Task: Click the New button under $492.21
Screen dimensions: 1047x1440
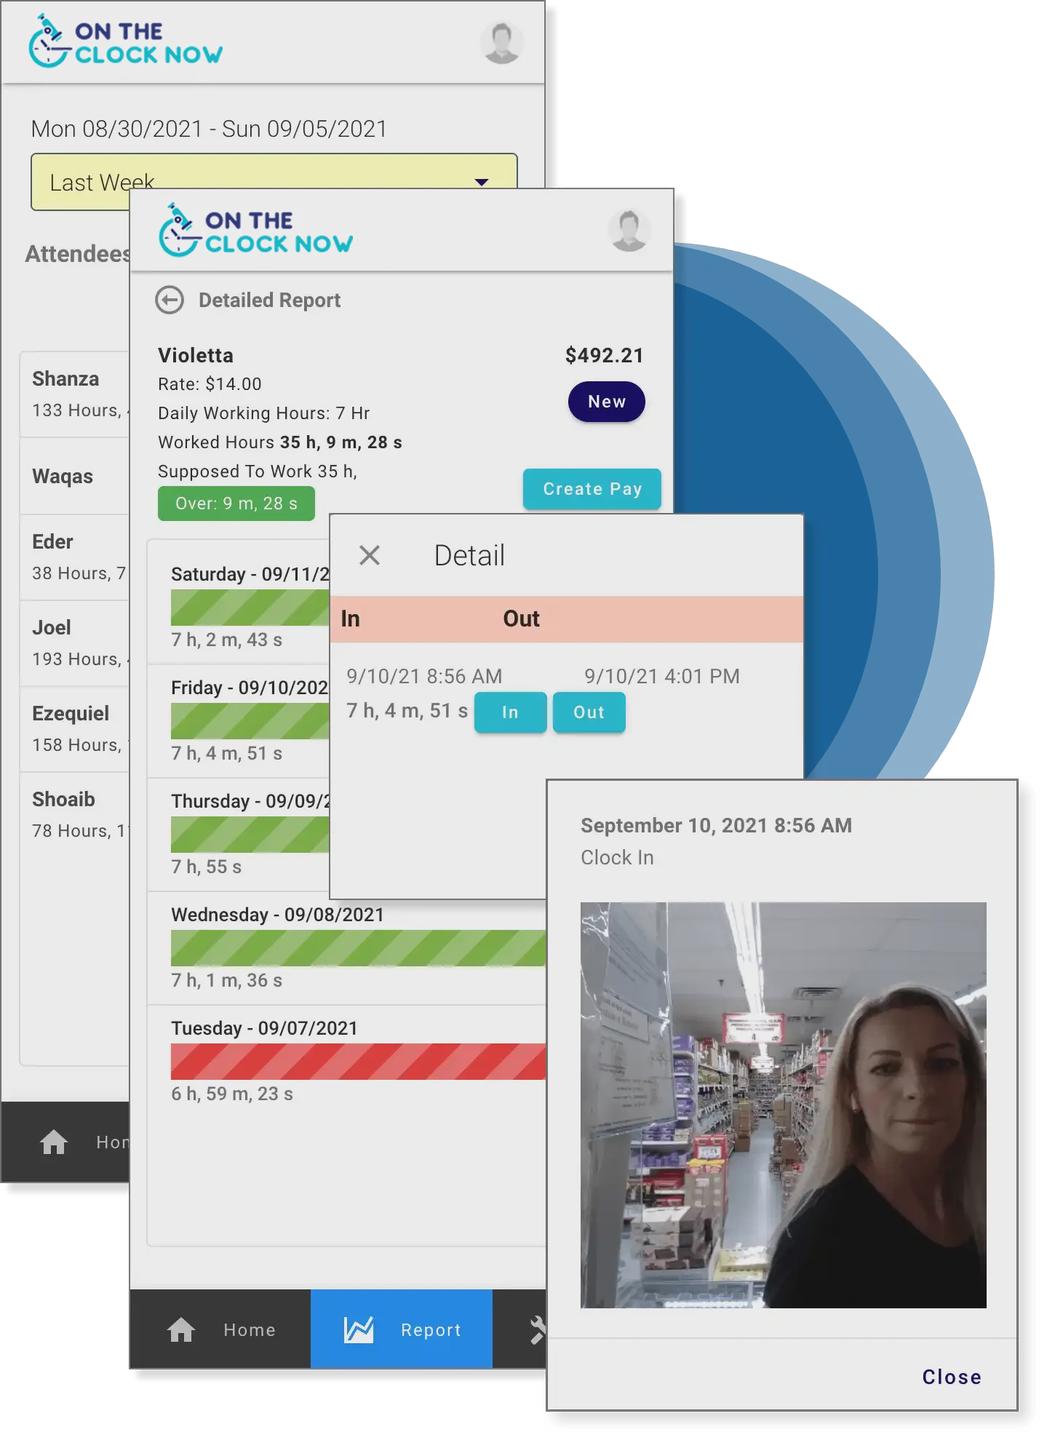Action: (x=606, y=402)
